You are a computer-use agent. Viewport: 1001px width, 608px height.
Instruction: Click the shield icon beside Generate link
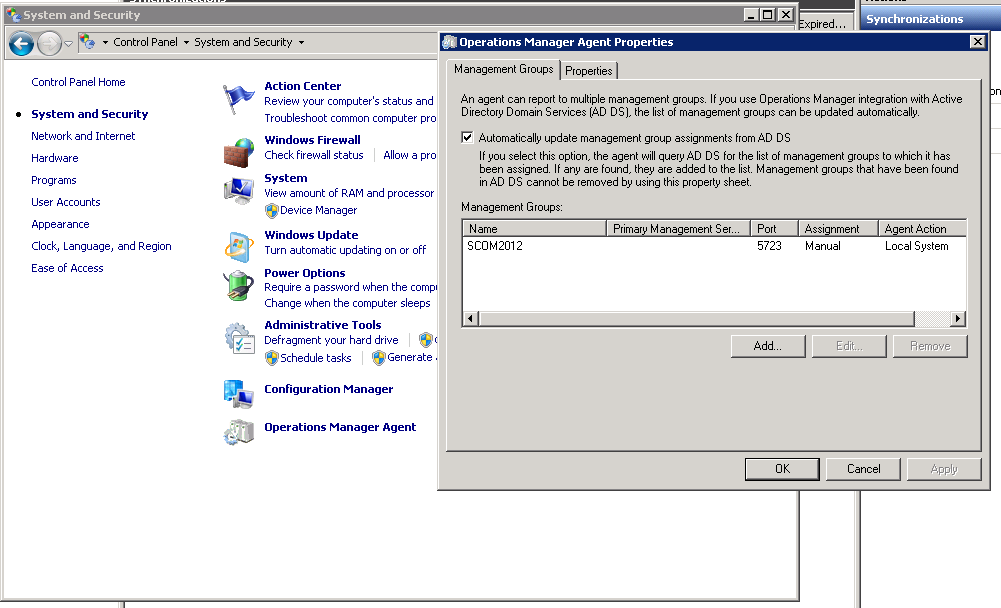(379, 358)
